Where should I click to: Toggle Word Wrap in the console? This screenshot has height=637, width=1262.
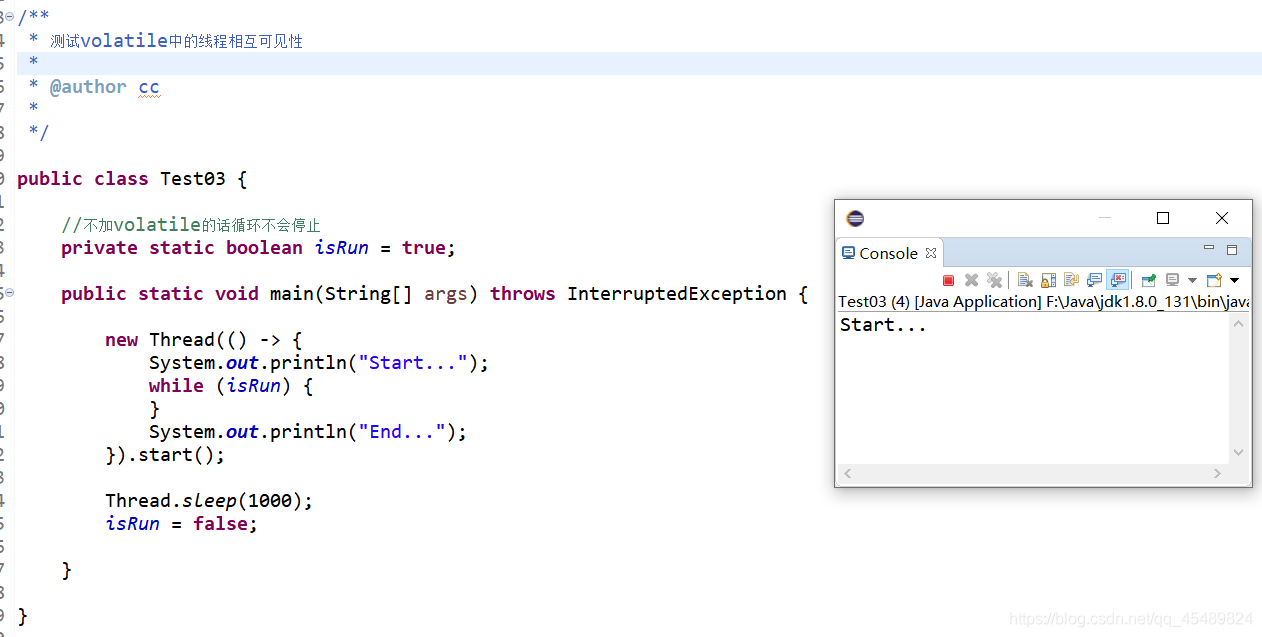(x=1071, y=280)
